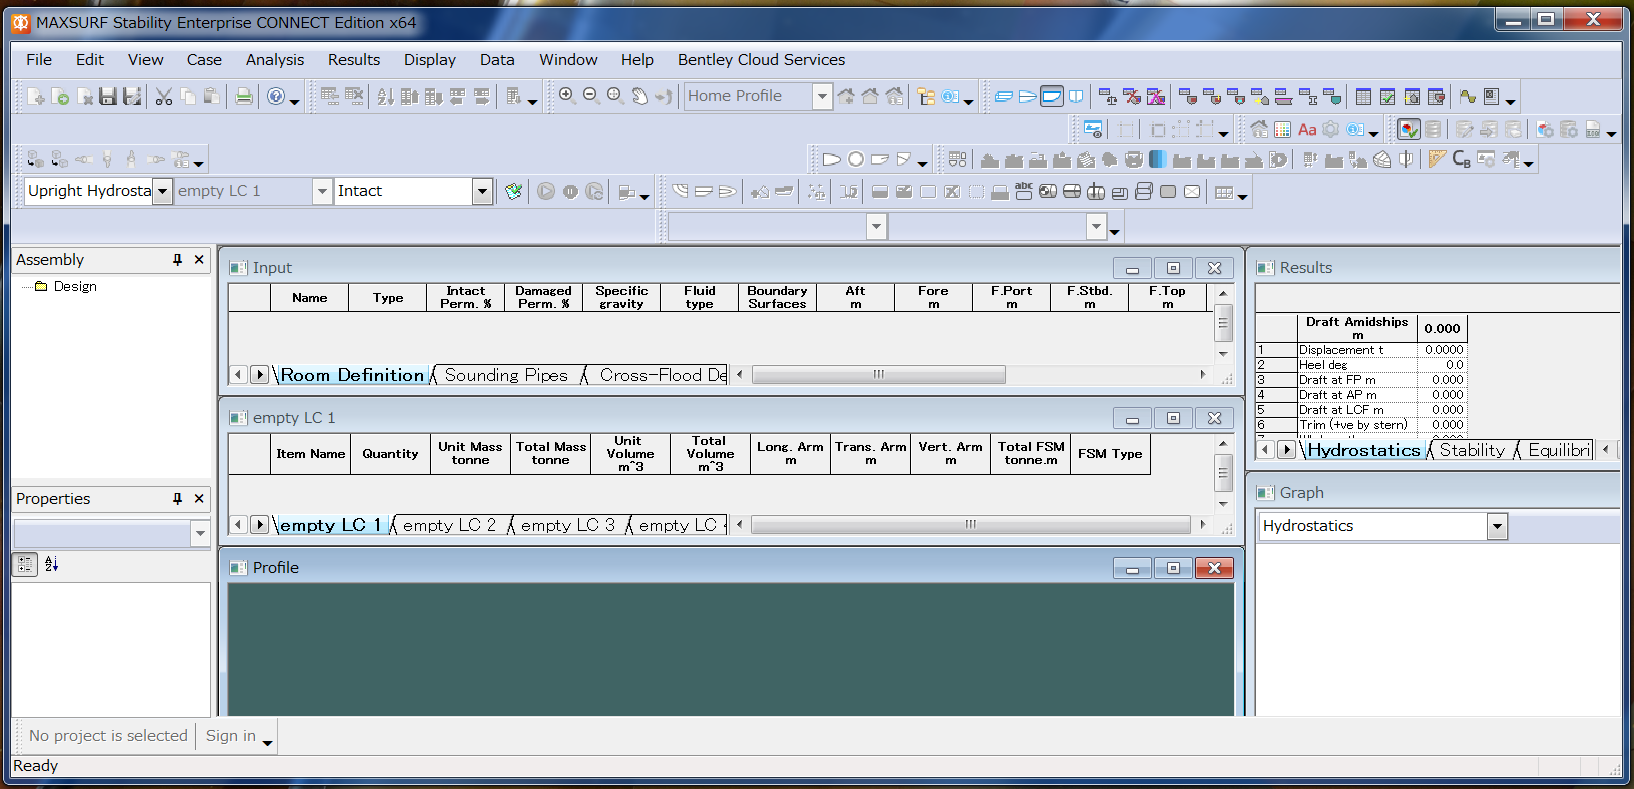The width and height of the screenshot is (1634, 789).
Task: Toggle the Plan view button
Action: pos(1027,97)
